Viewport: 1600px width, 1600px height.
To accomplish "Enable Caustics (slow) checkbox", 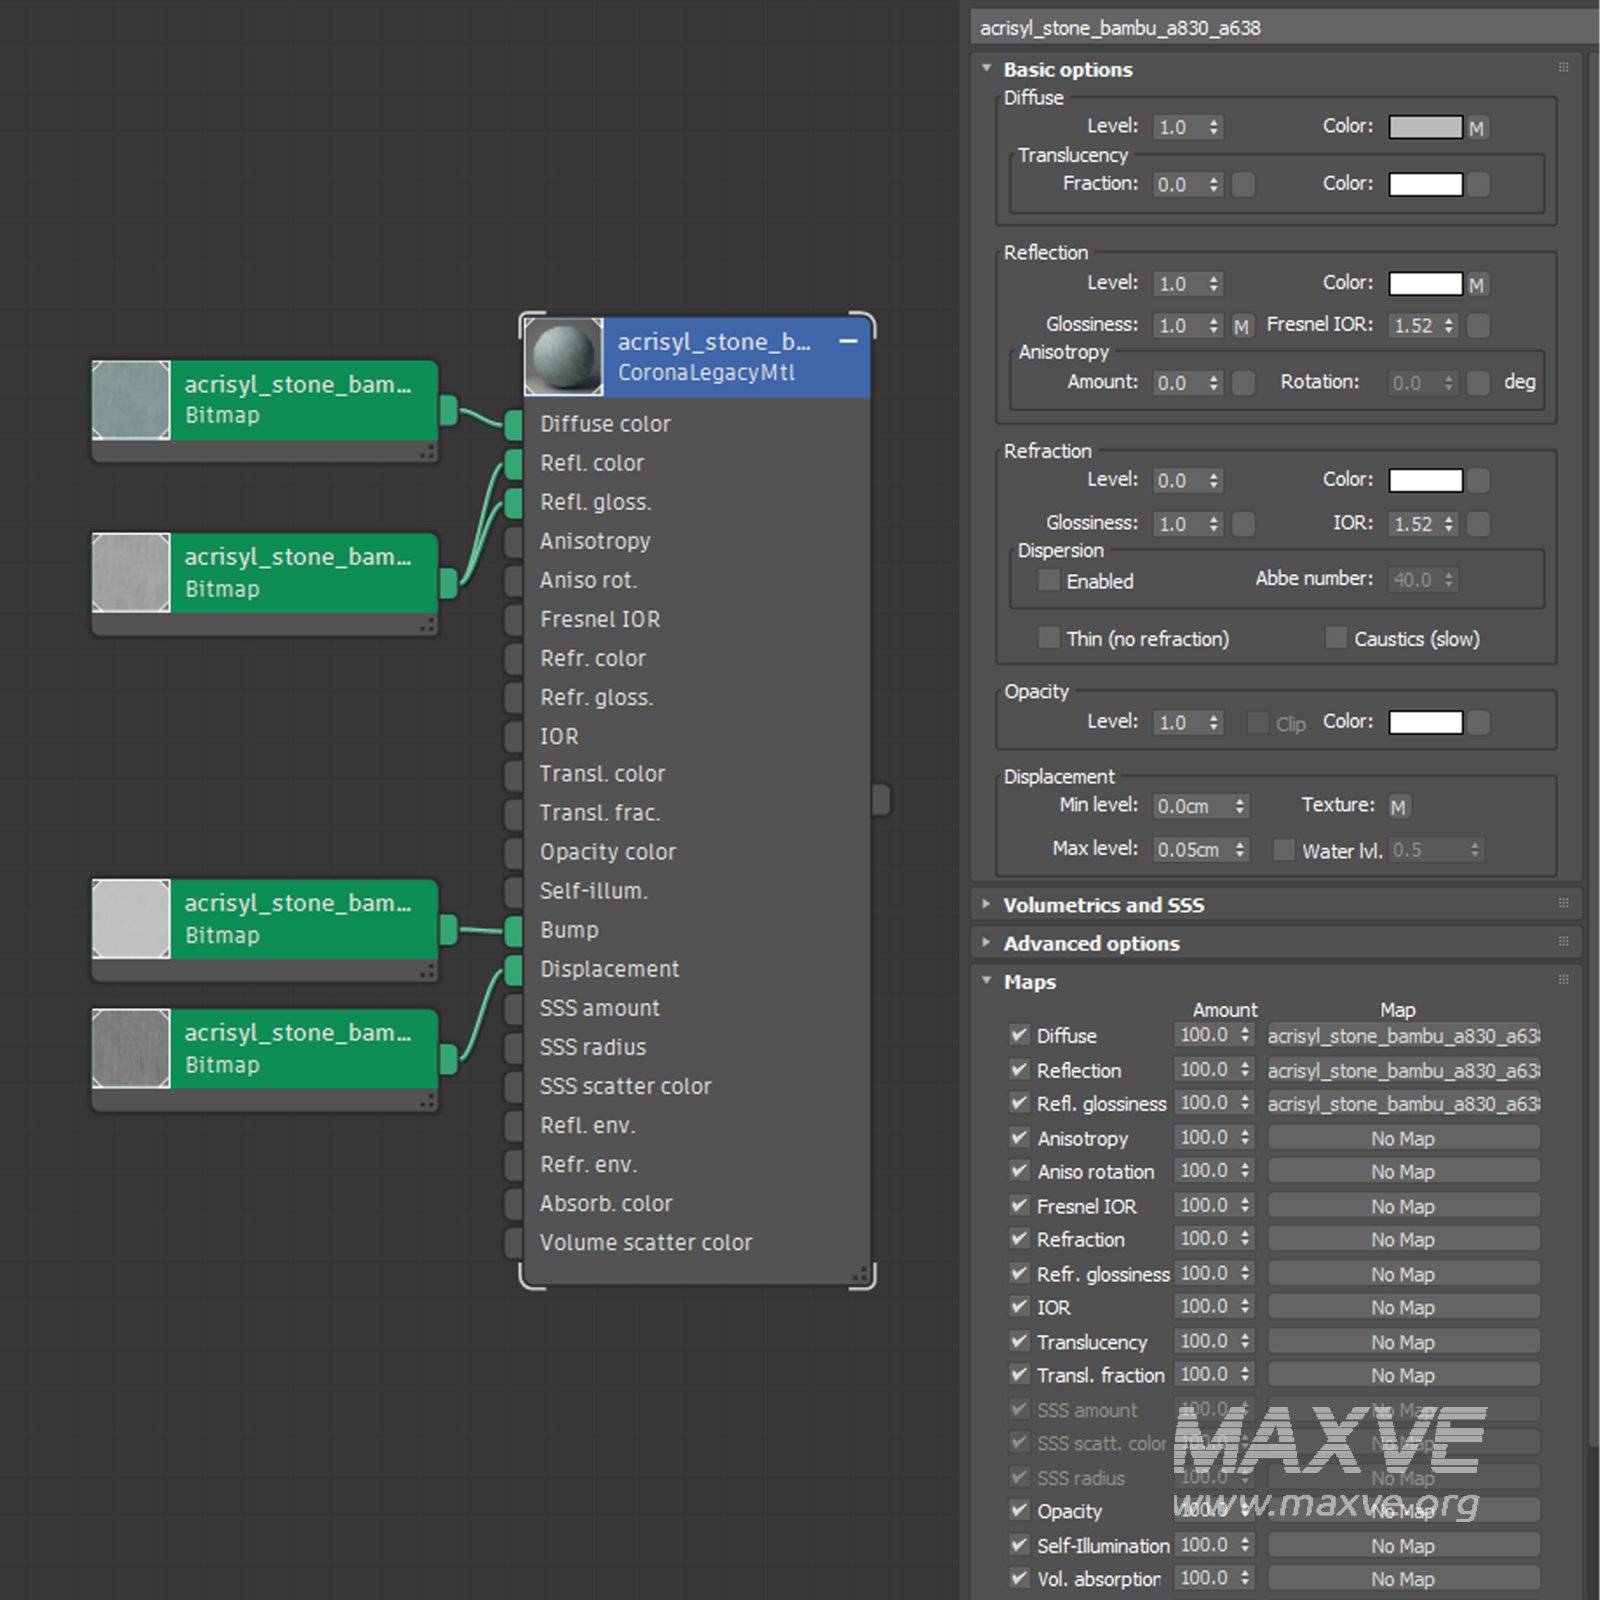I will (1335, 638).
